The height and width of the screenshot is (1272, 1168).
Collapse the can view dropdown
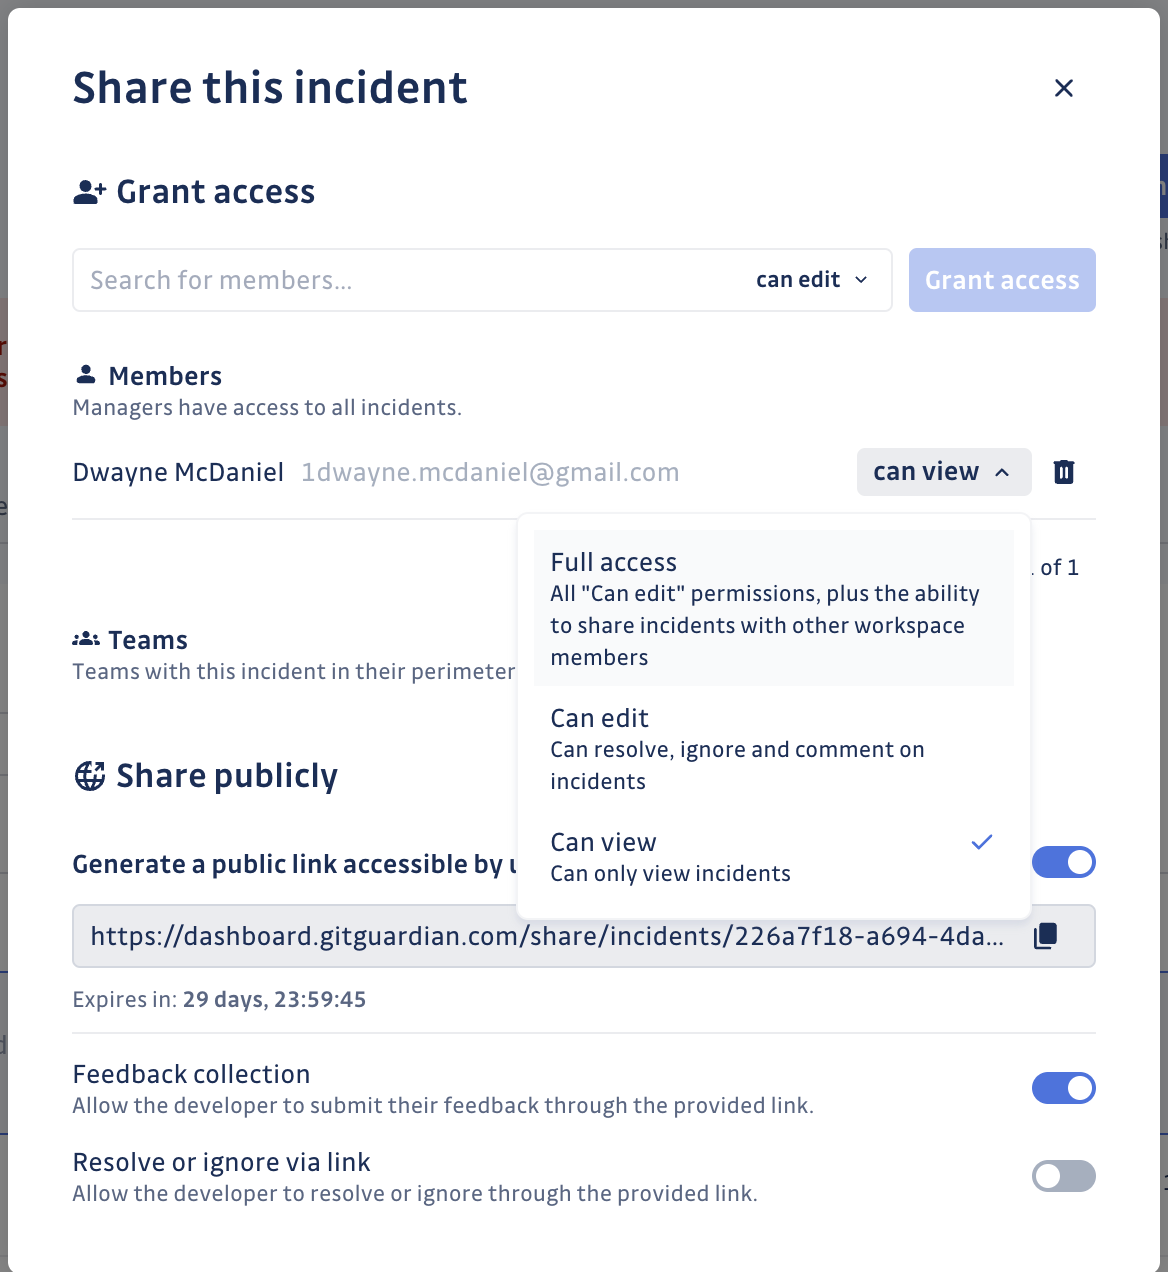click(x=943, y=471)
